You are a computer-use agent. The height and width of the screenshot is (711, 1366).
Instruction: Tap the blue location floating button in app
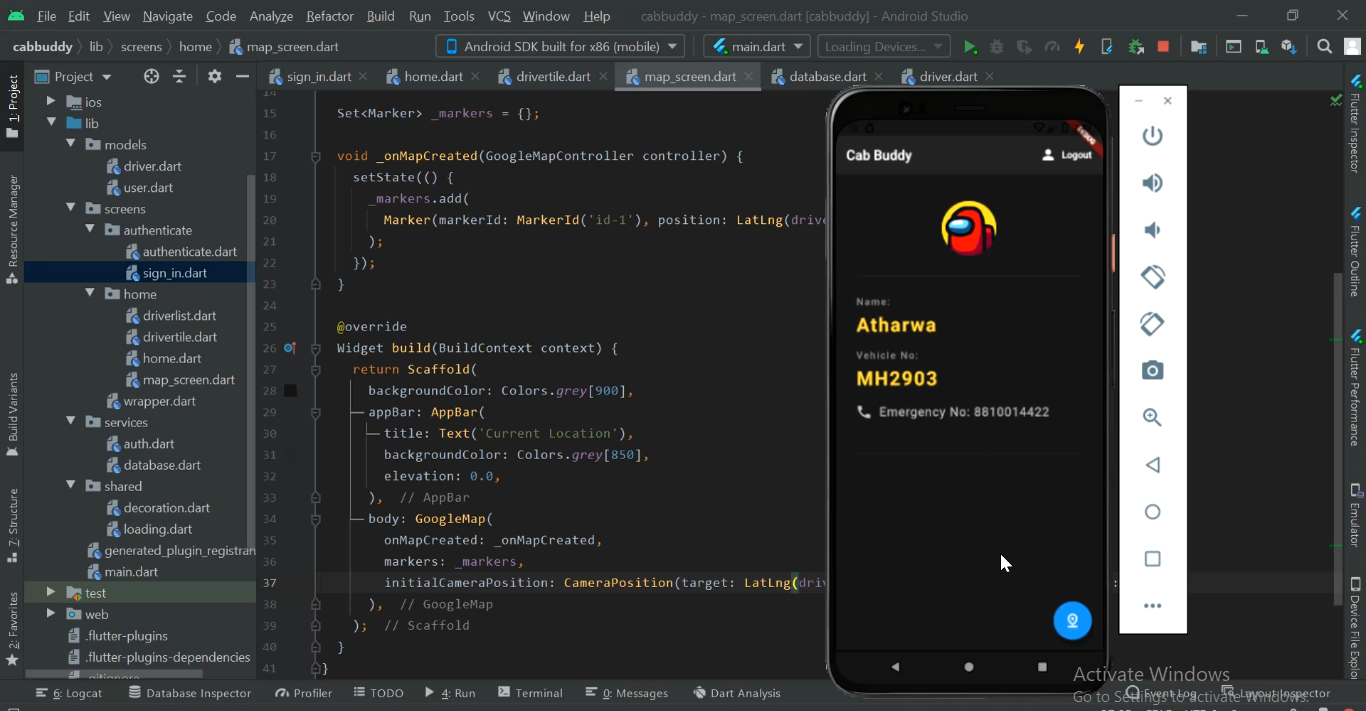[x=1072, y=621]
